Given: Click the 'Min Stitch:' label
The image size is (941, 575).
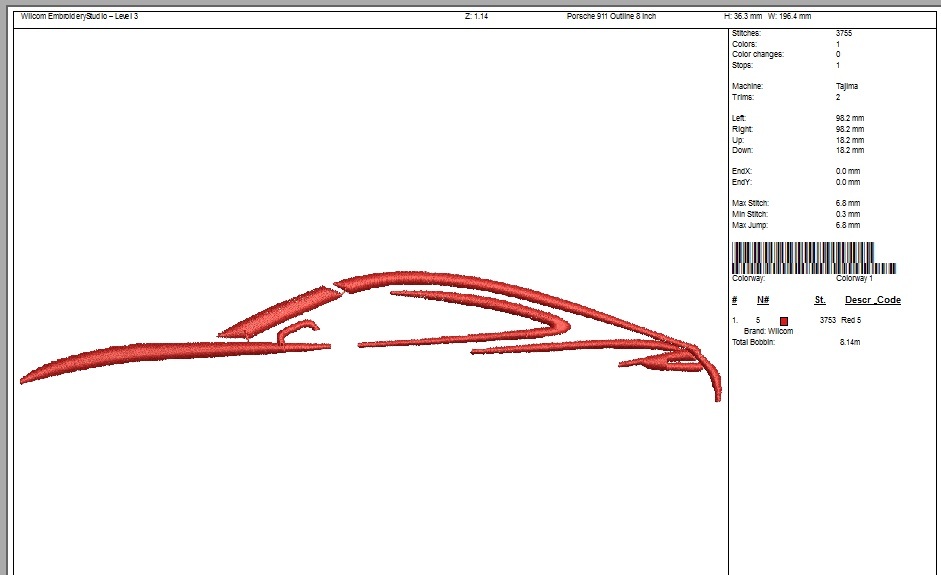Looking at the screenshot, I should click(x=750, y=214).
